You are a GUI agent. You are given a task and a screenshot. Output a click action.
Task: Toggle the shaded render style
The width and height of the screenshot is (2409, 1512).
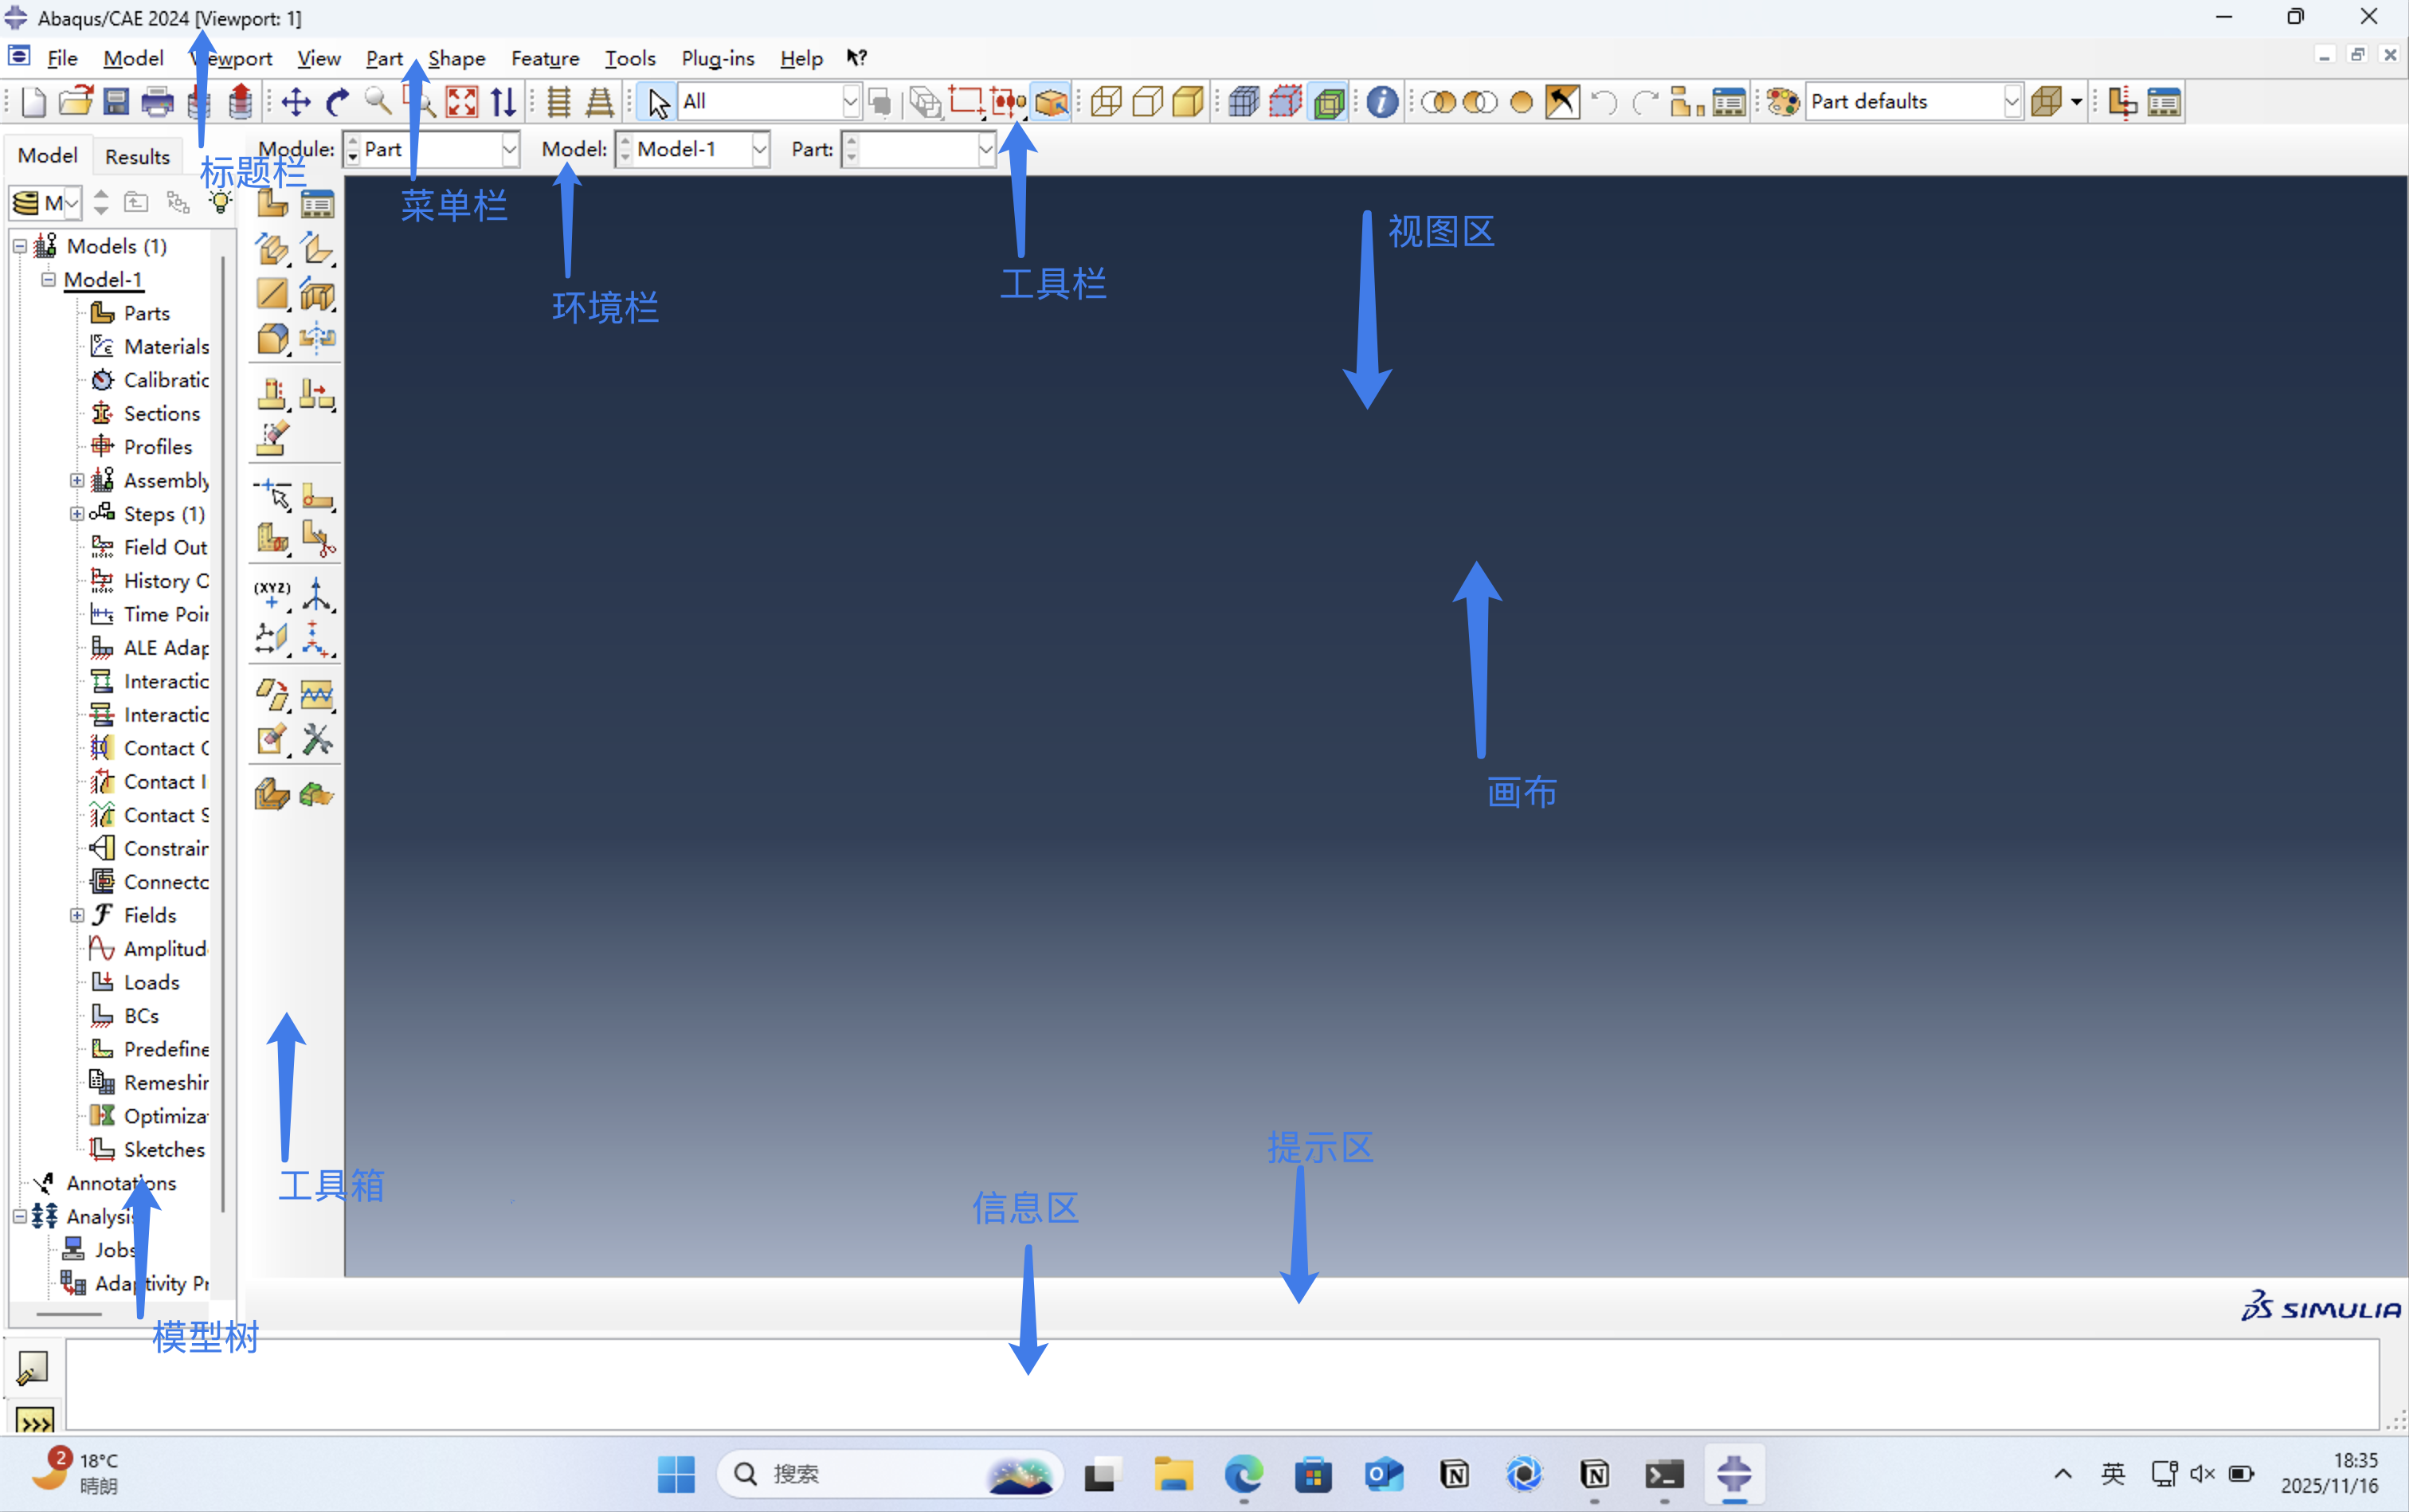(x=1188, y=101)
